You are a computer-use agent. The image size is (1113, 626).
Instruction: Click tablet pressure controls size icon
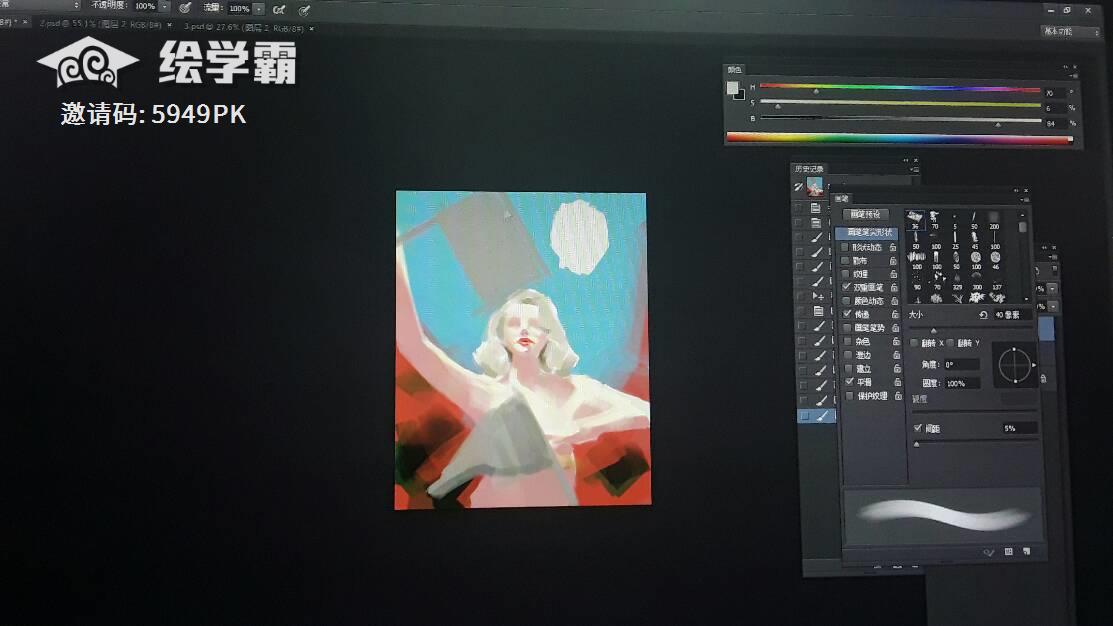(304, 11)
